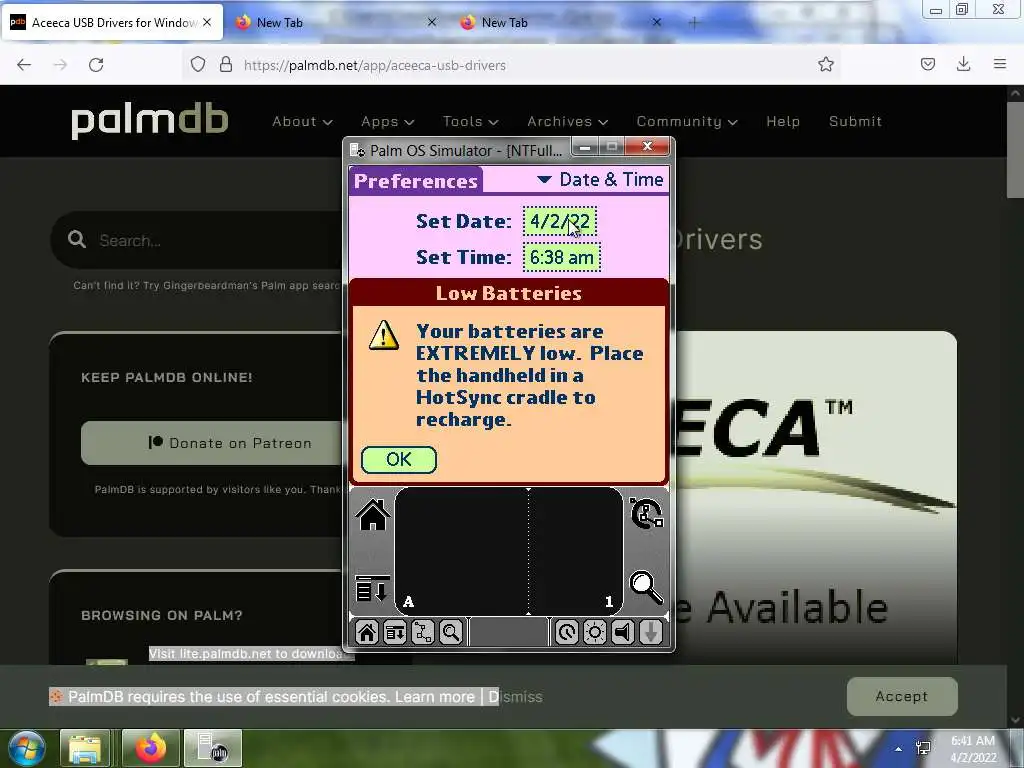The height and width of the screenshot is (768, 1024).
Task: Click Firefox icon in taskbar
Action: pos(151,748)
